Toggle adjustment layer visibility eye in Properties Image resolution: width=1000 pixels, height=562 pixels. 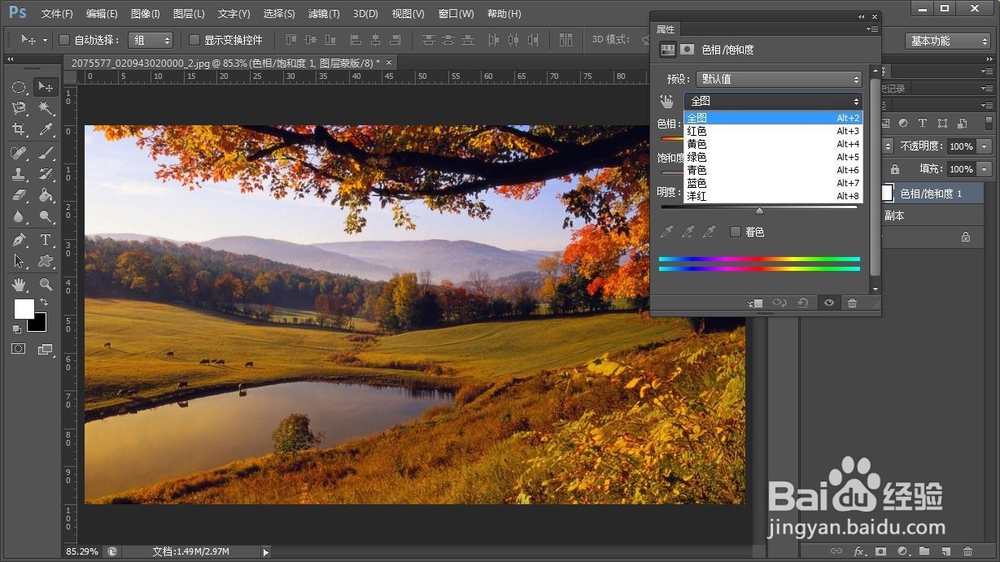click(828, 303)
